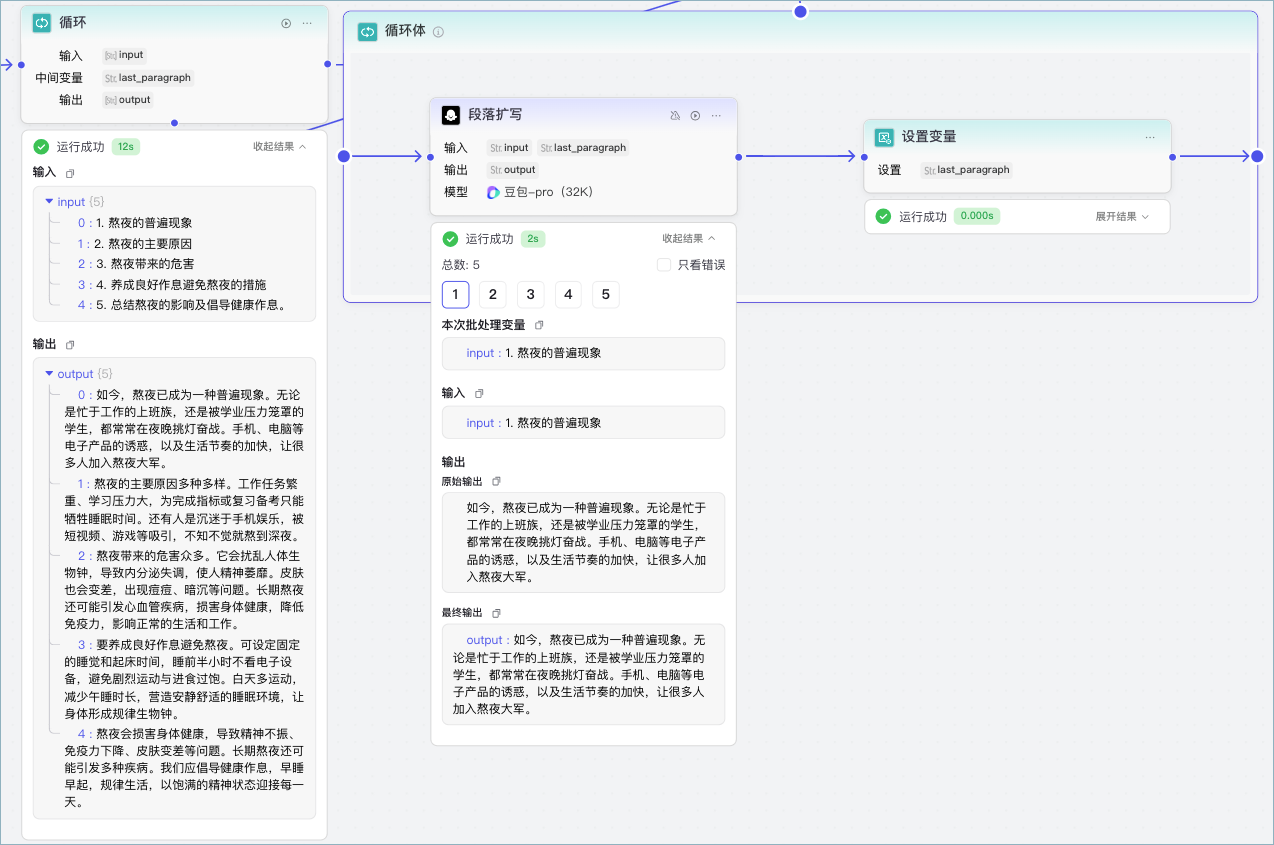This screenshot has width=1274, height=845.
Task: Switch to batch result 3
Action: pyautogui.click(x=530, y=294)
